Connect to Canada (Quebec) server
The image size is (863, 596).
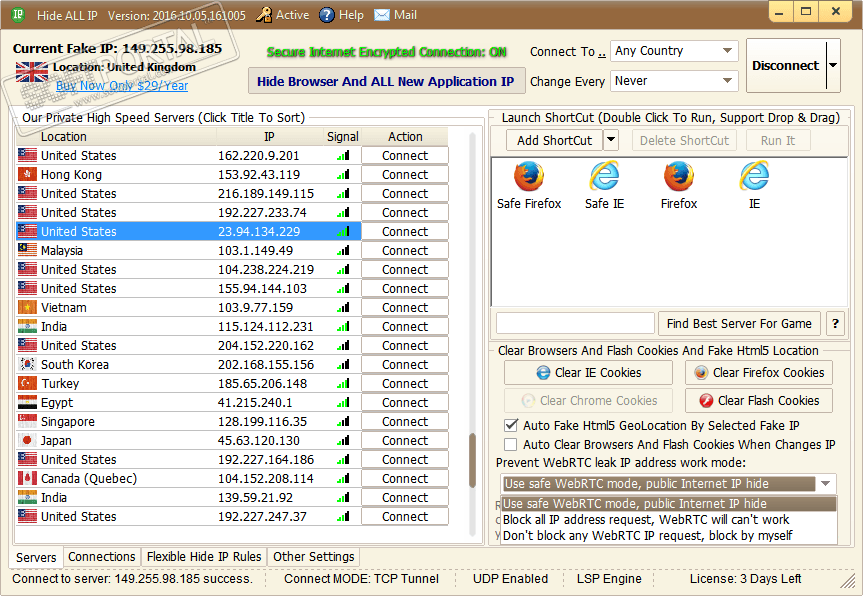click(x=405, y=478)
